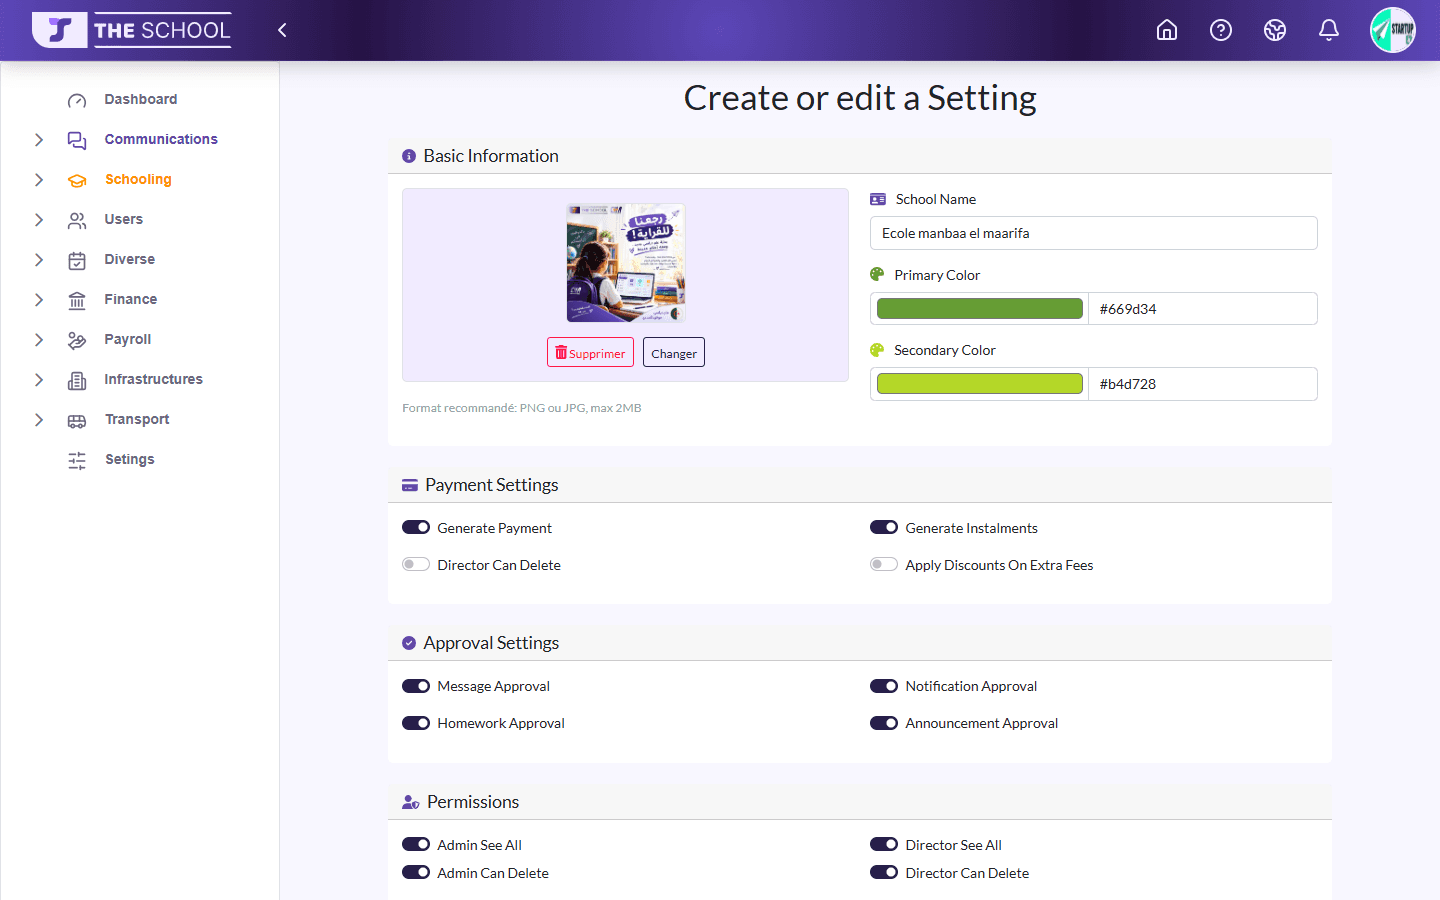Click the Transport bus icon
The width and height of the screenshot is (1440, 900).
77,420
